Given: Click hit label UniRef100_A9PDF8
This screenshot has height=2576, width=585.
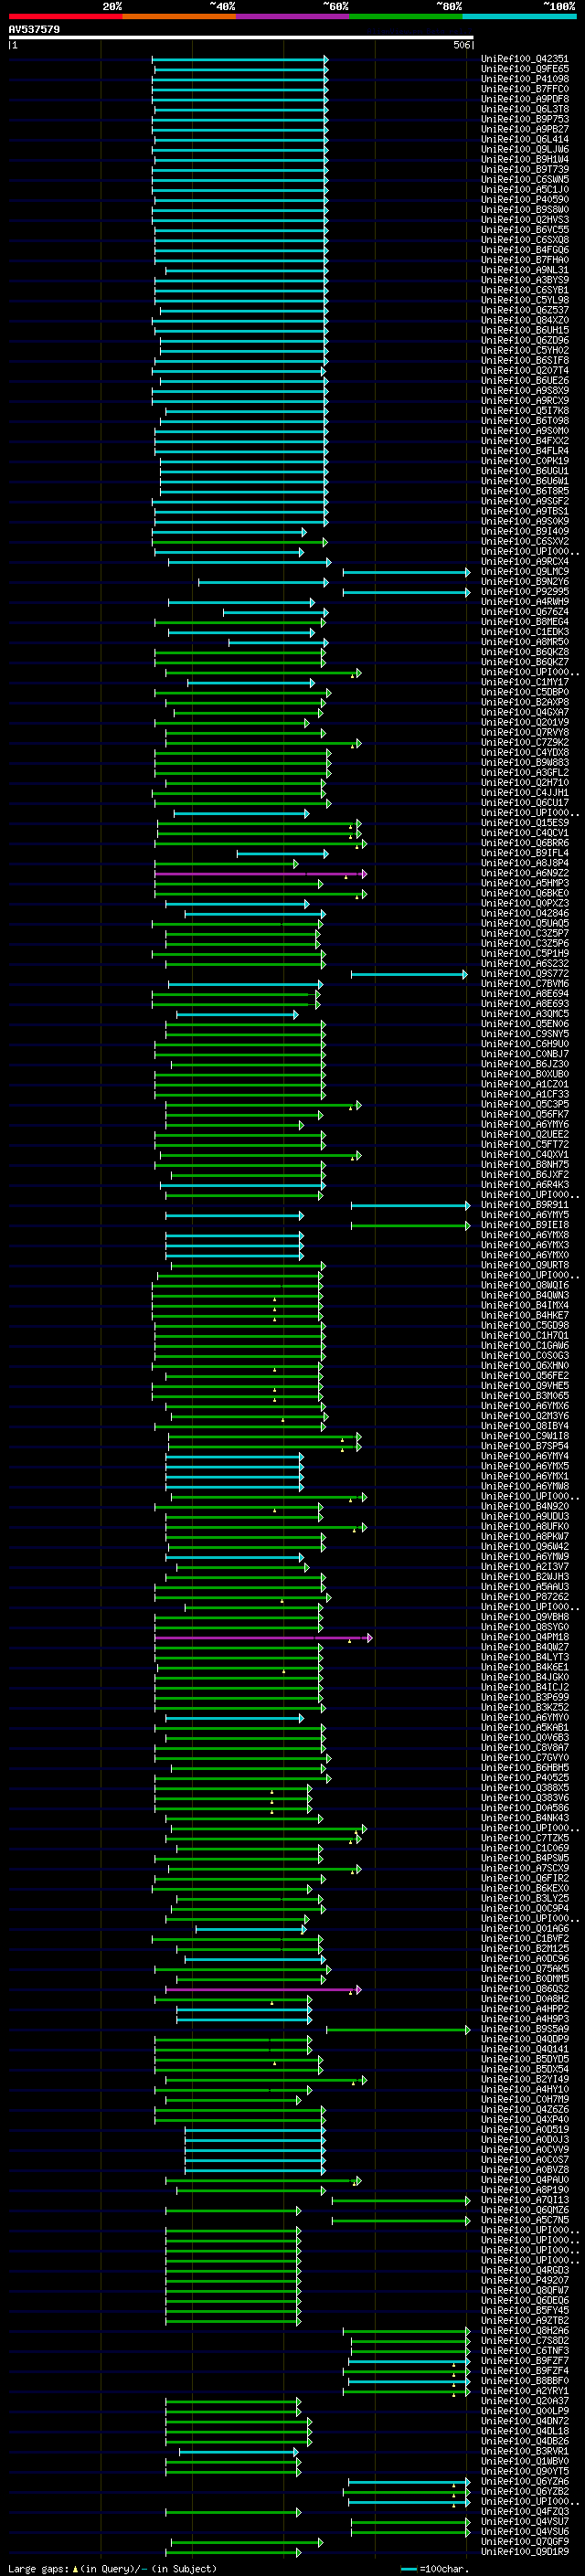Looking at the screenshot, I should [x=525, y=99].
